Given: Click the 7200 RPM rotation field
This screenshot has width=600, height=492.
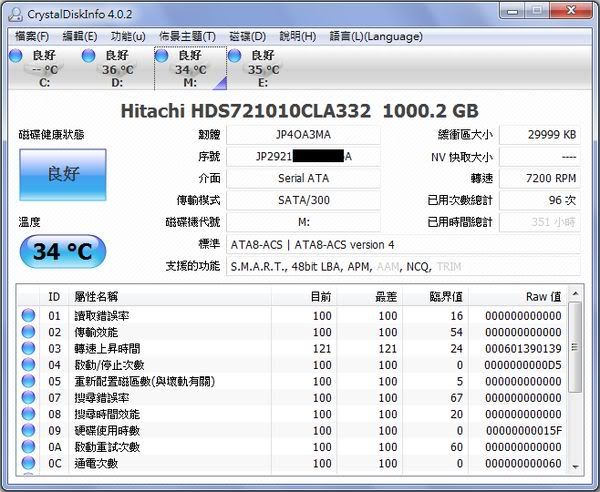Looking at the screenshot, I should [x=540, y=178].
